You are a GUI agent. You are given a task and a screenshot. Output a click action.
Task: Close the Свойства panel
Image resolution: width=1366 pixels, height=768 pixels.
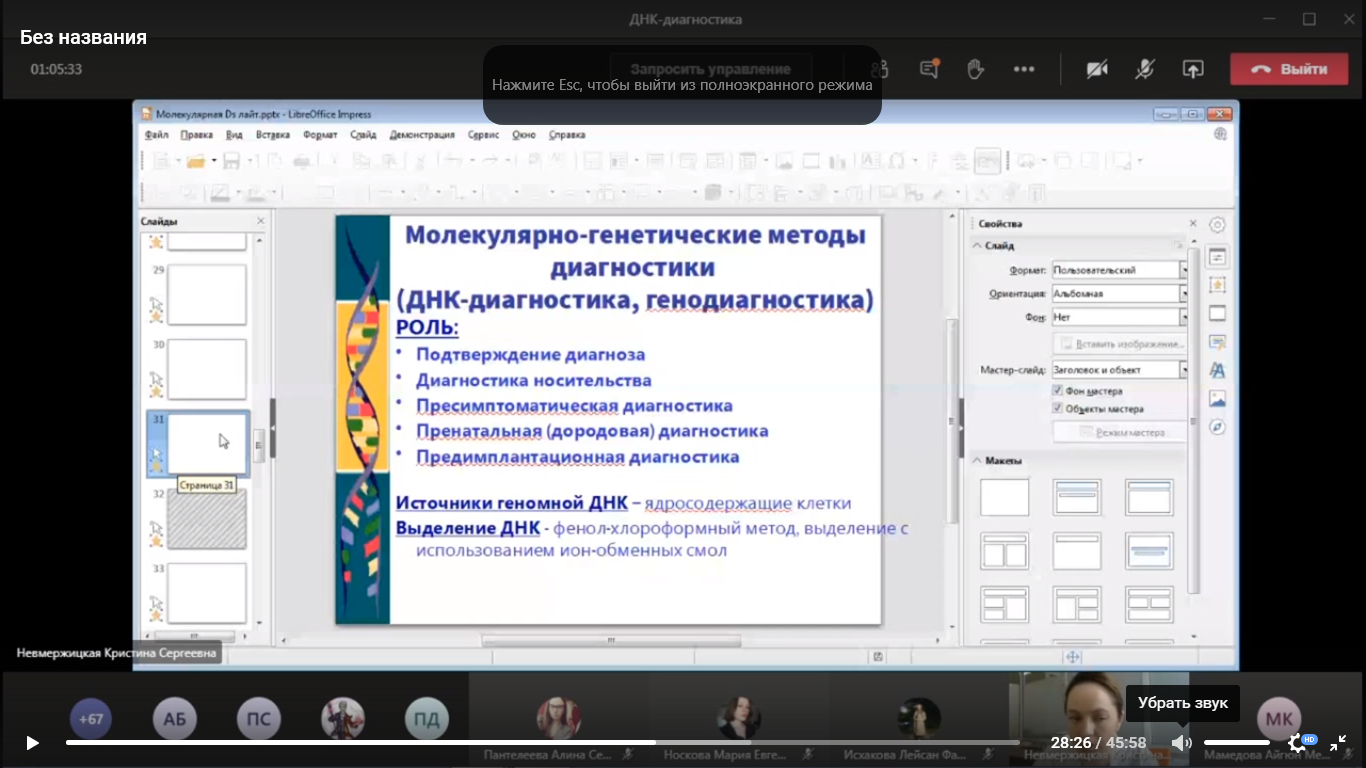(x=1192, y=224)
